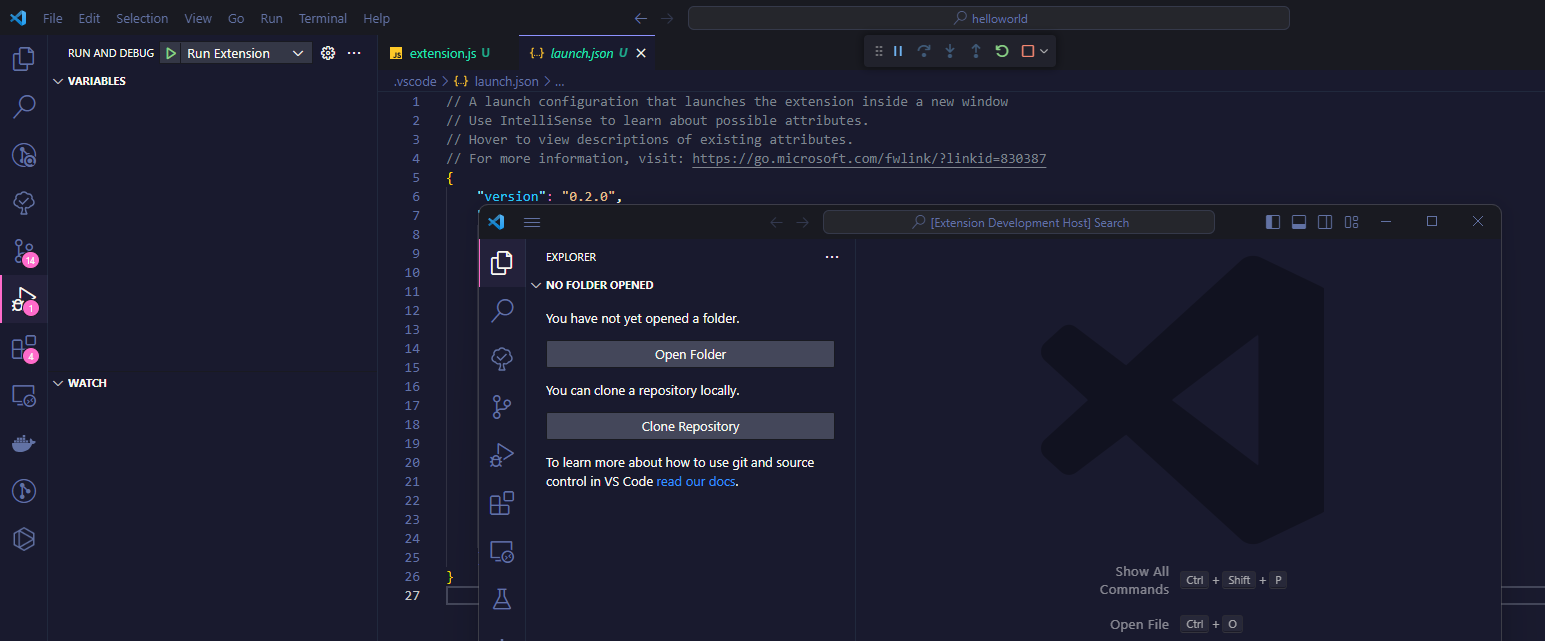Click Step Over in the debug toolbar
Image resolution: width=1545 pixels, height=641 pixels.
(x=924, y=51)
